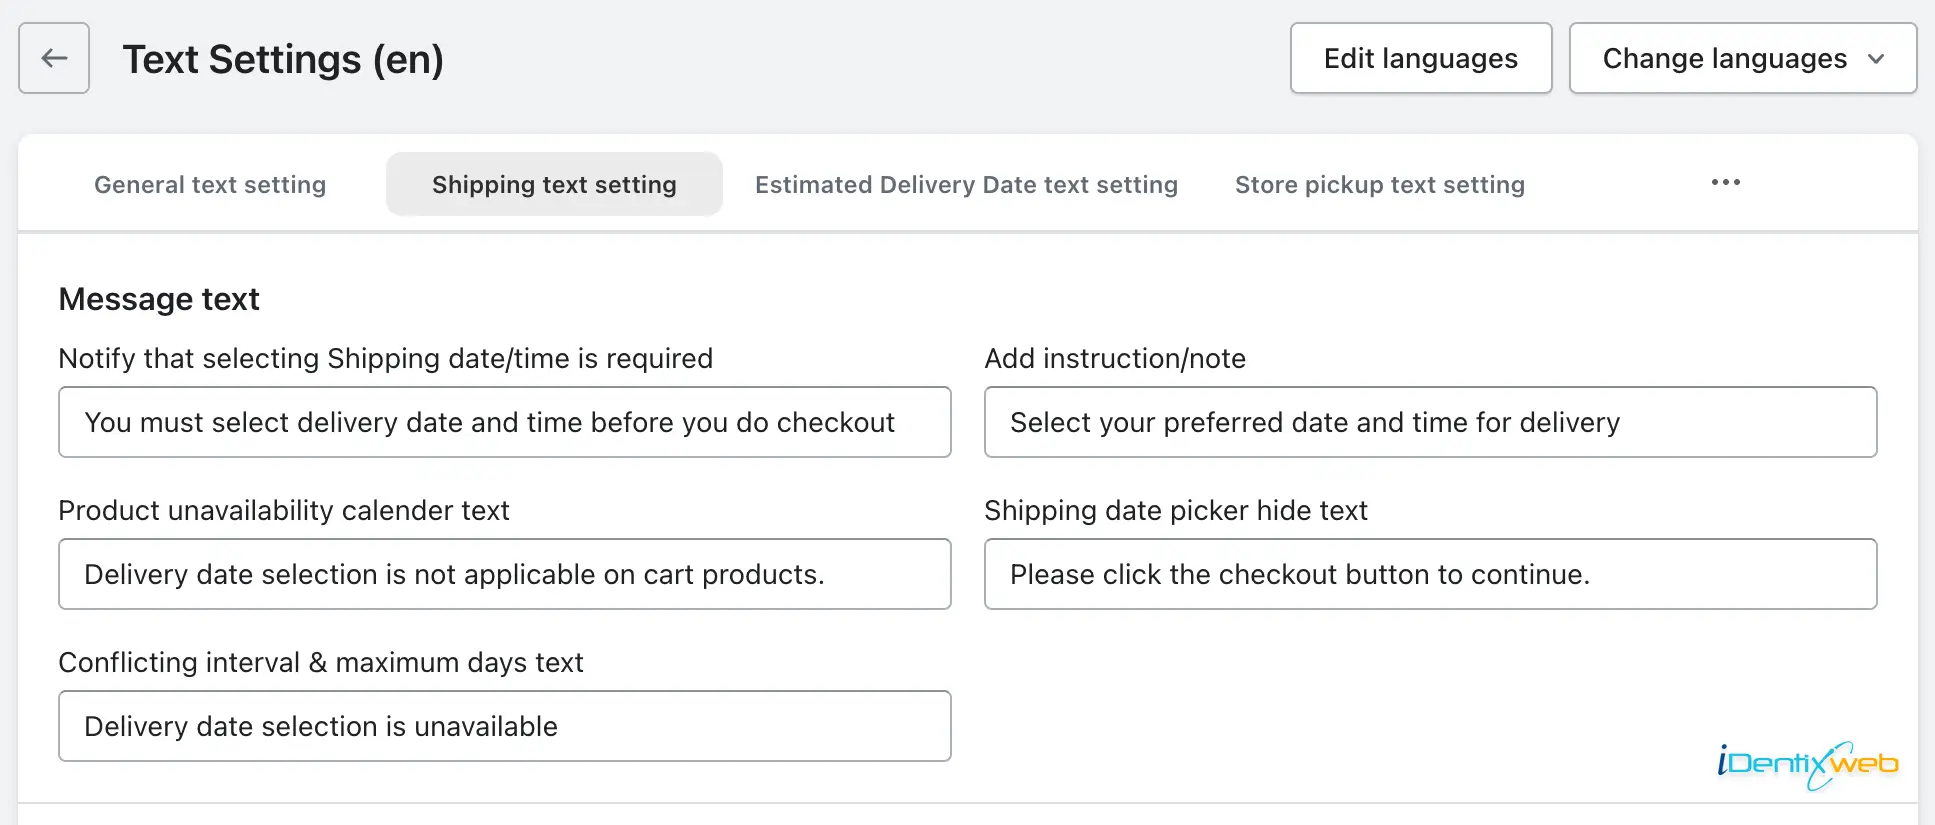1935x825 pixels.
Task: Click the Edit languages button
Action: click(1420, 59)
